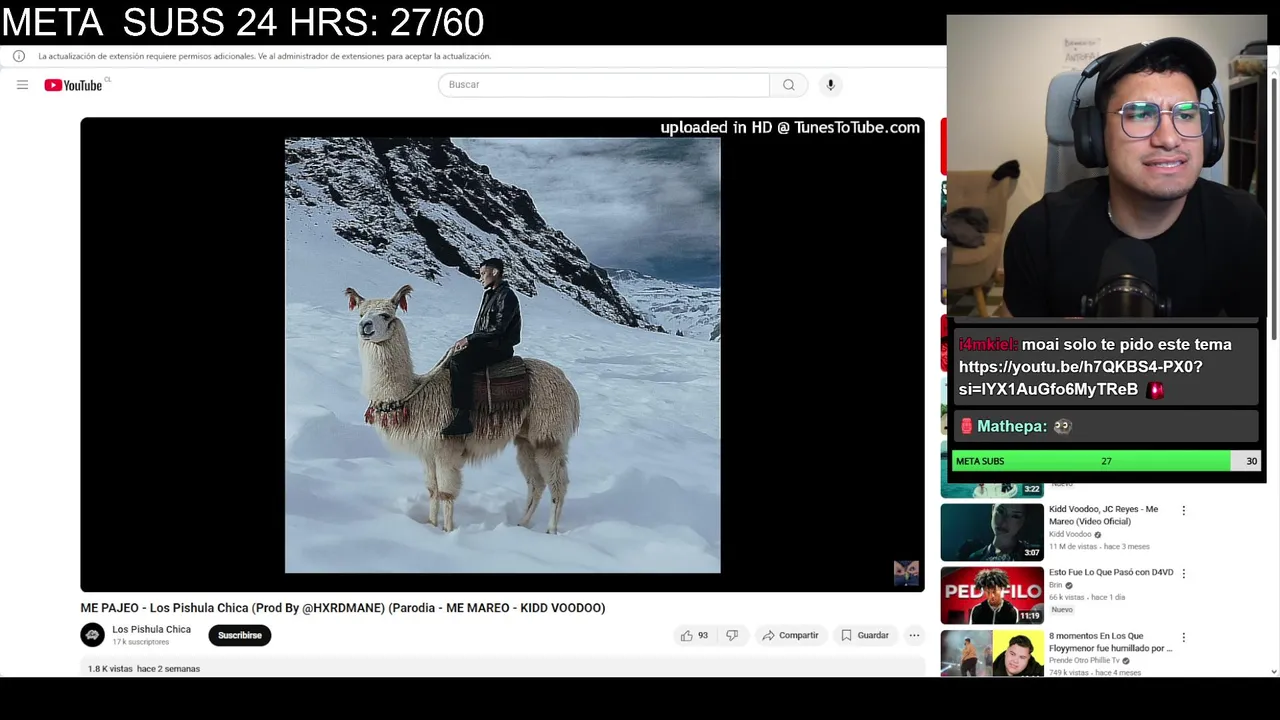Focus the Buscar search field

point(604,85)
